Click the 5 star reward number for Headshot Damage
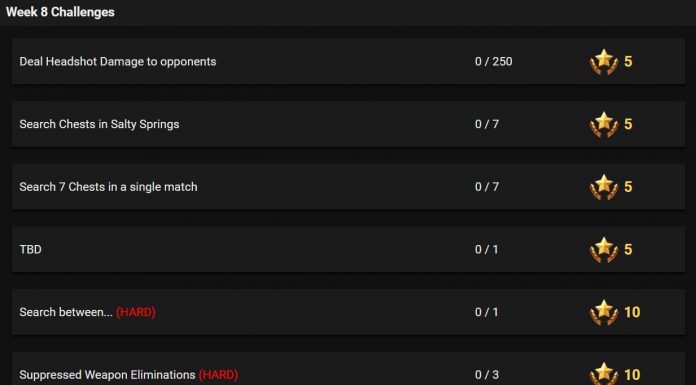Screen dimensions: 696x385 point(628,61)
